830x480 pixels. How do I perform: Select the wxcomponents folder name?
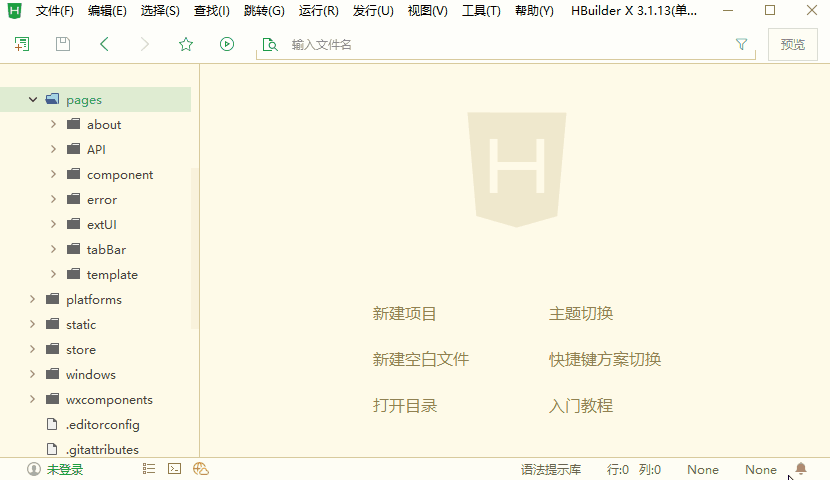(x=109, y=400)
